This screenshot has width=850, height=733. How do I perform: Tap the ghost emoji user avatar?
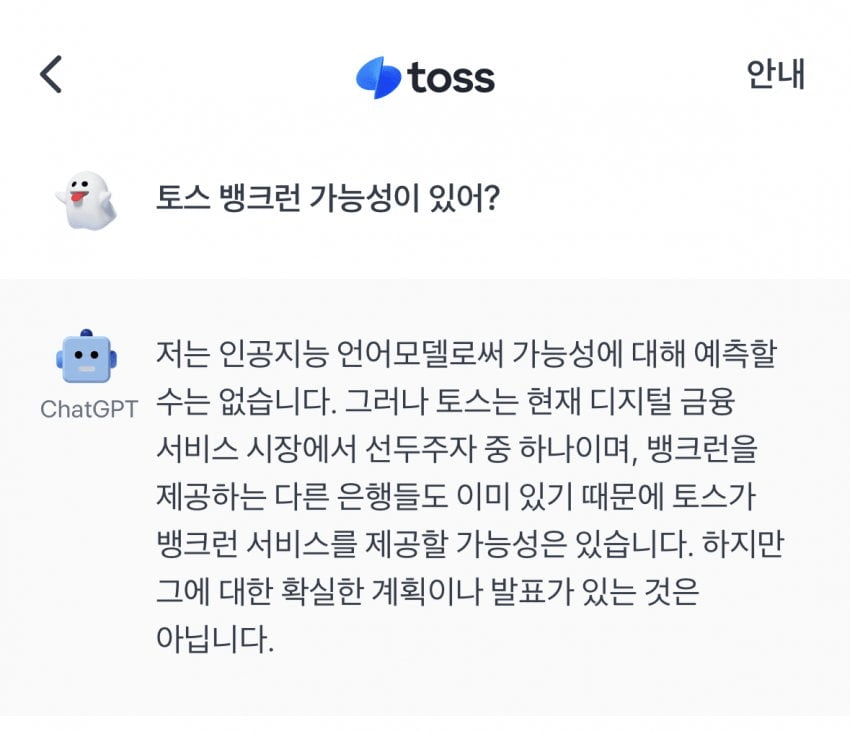click(86, 200)
